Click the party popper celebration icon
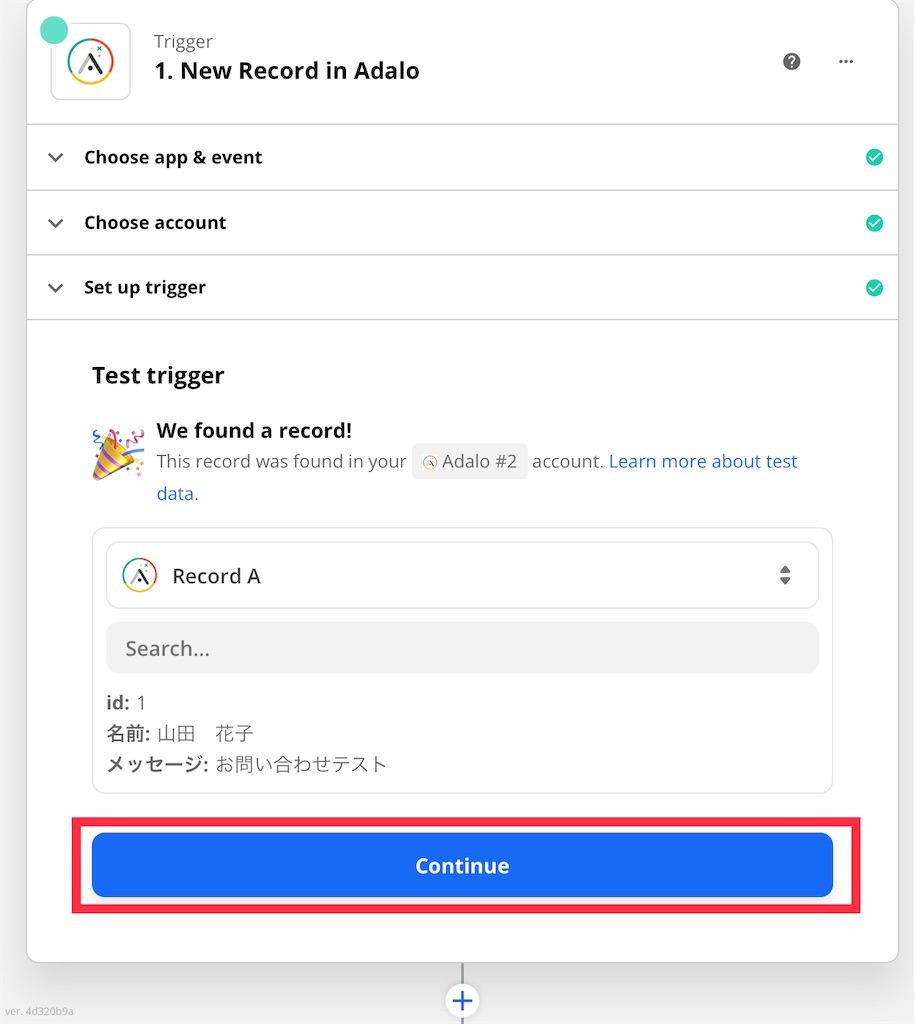This screenshot has height=1024, width=916. (x=118, y=455)
